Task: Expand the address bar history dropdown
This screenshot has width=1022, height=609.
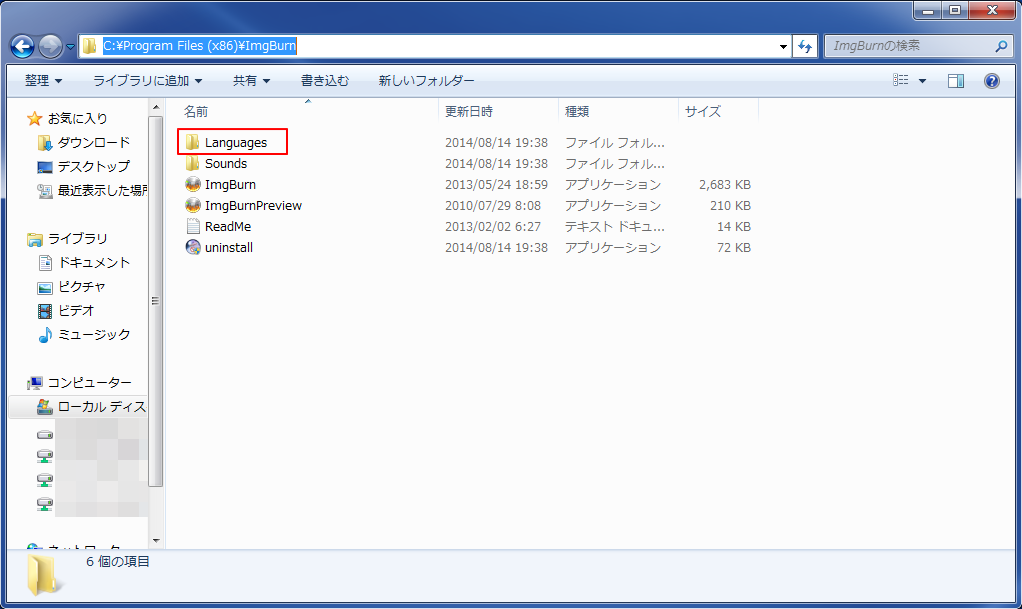Action: click(x=783, y=46)
